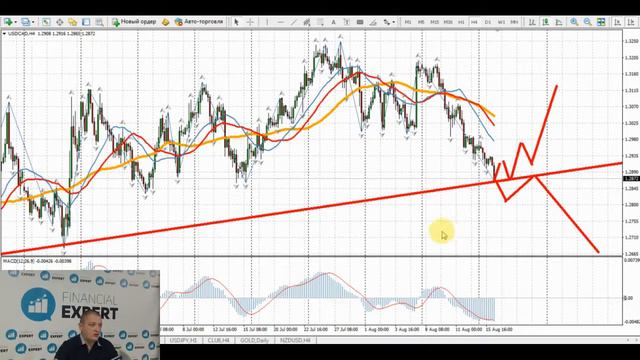This screenshot has height=360, width=640.
Task: Click the Zoom in magnifier icon
Action: [574, 22]
